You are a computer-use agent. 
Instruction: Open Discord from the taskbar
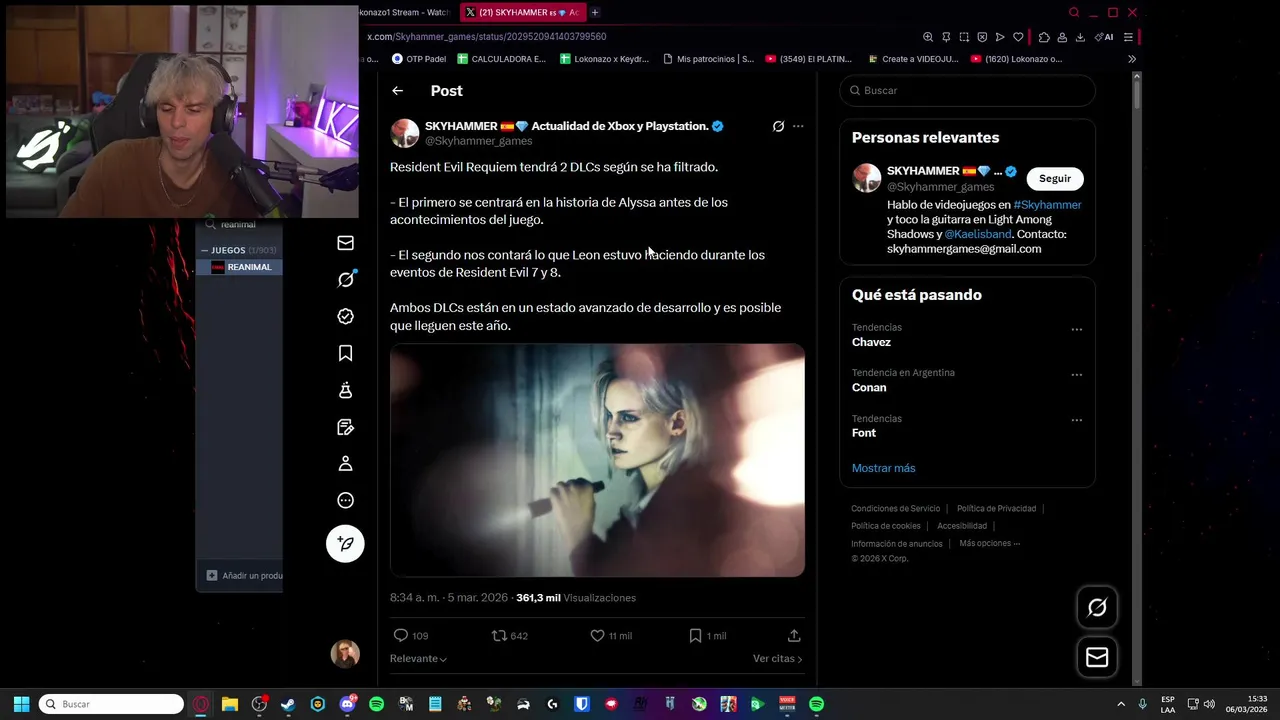click(347, 704)
